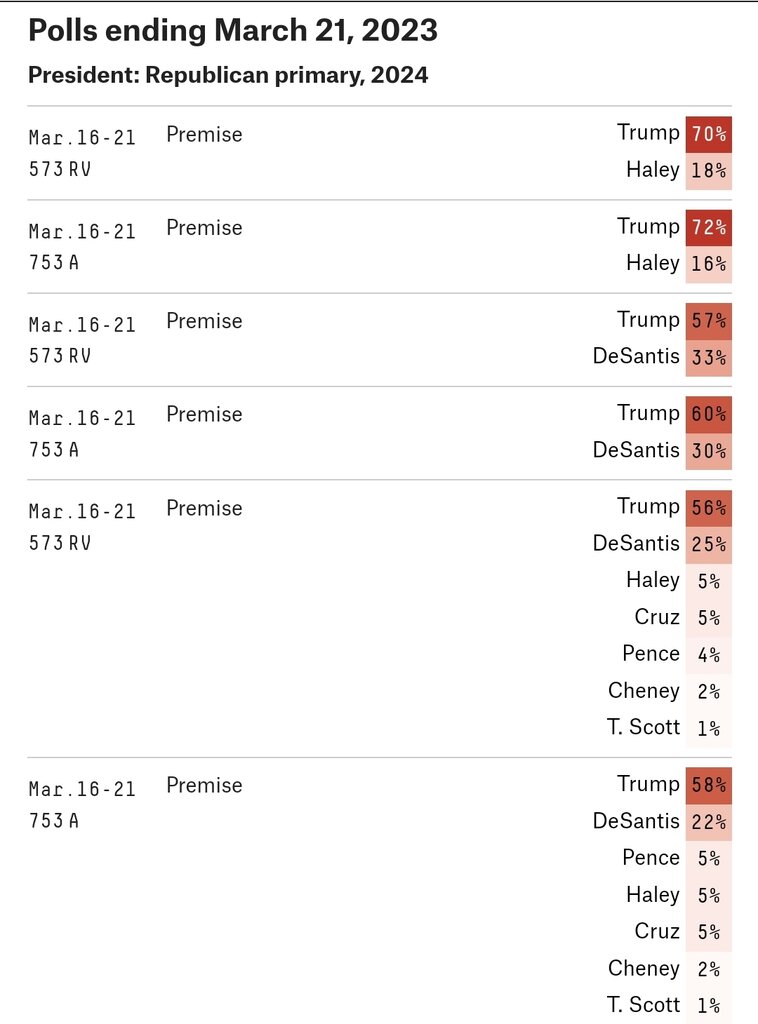This screenshot has height=1024, width=758.
Task: Click the Pence 4% result cell
Action: point(708,655)
